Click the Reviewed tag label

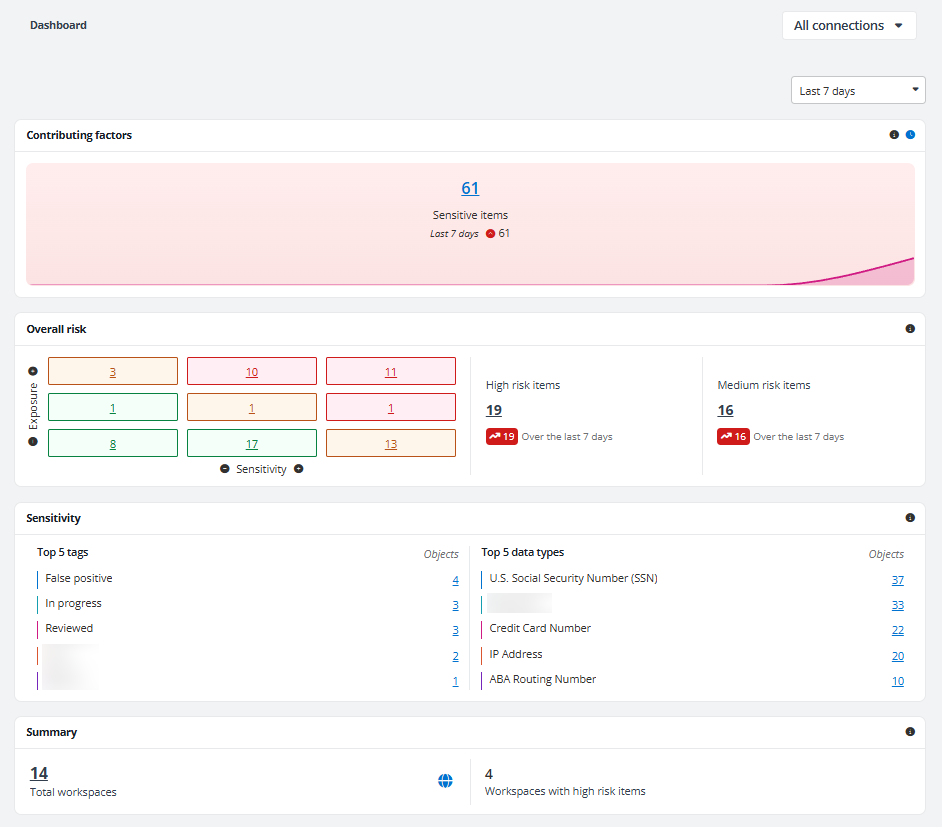[69, 628]
